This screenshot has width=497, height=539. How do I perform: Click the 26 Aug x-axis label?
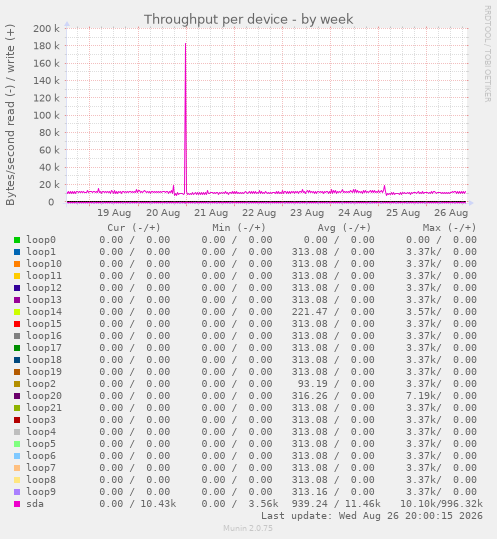click(451, 213)
